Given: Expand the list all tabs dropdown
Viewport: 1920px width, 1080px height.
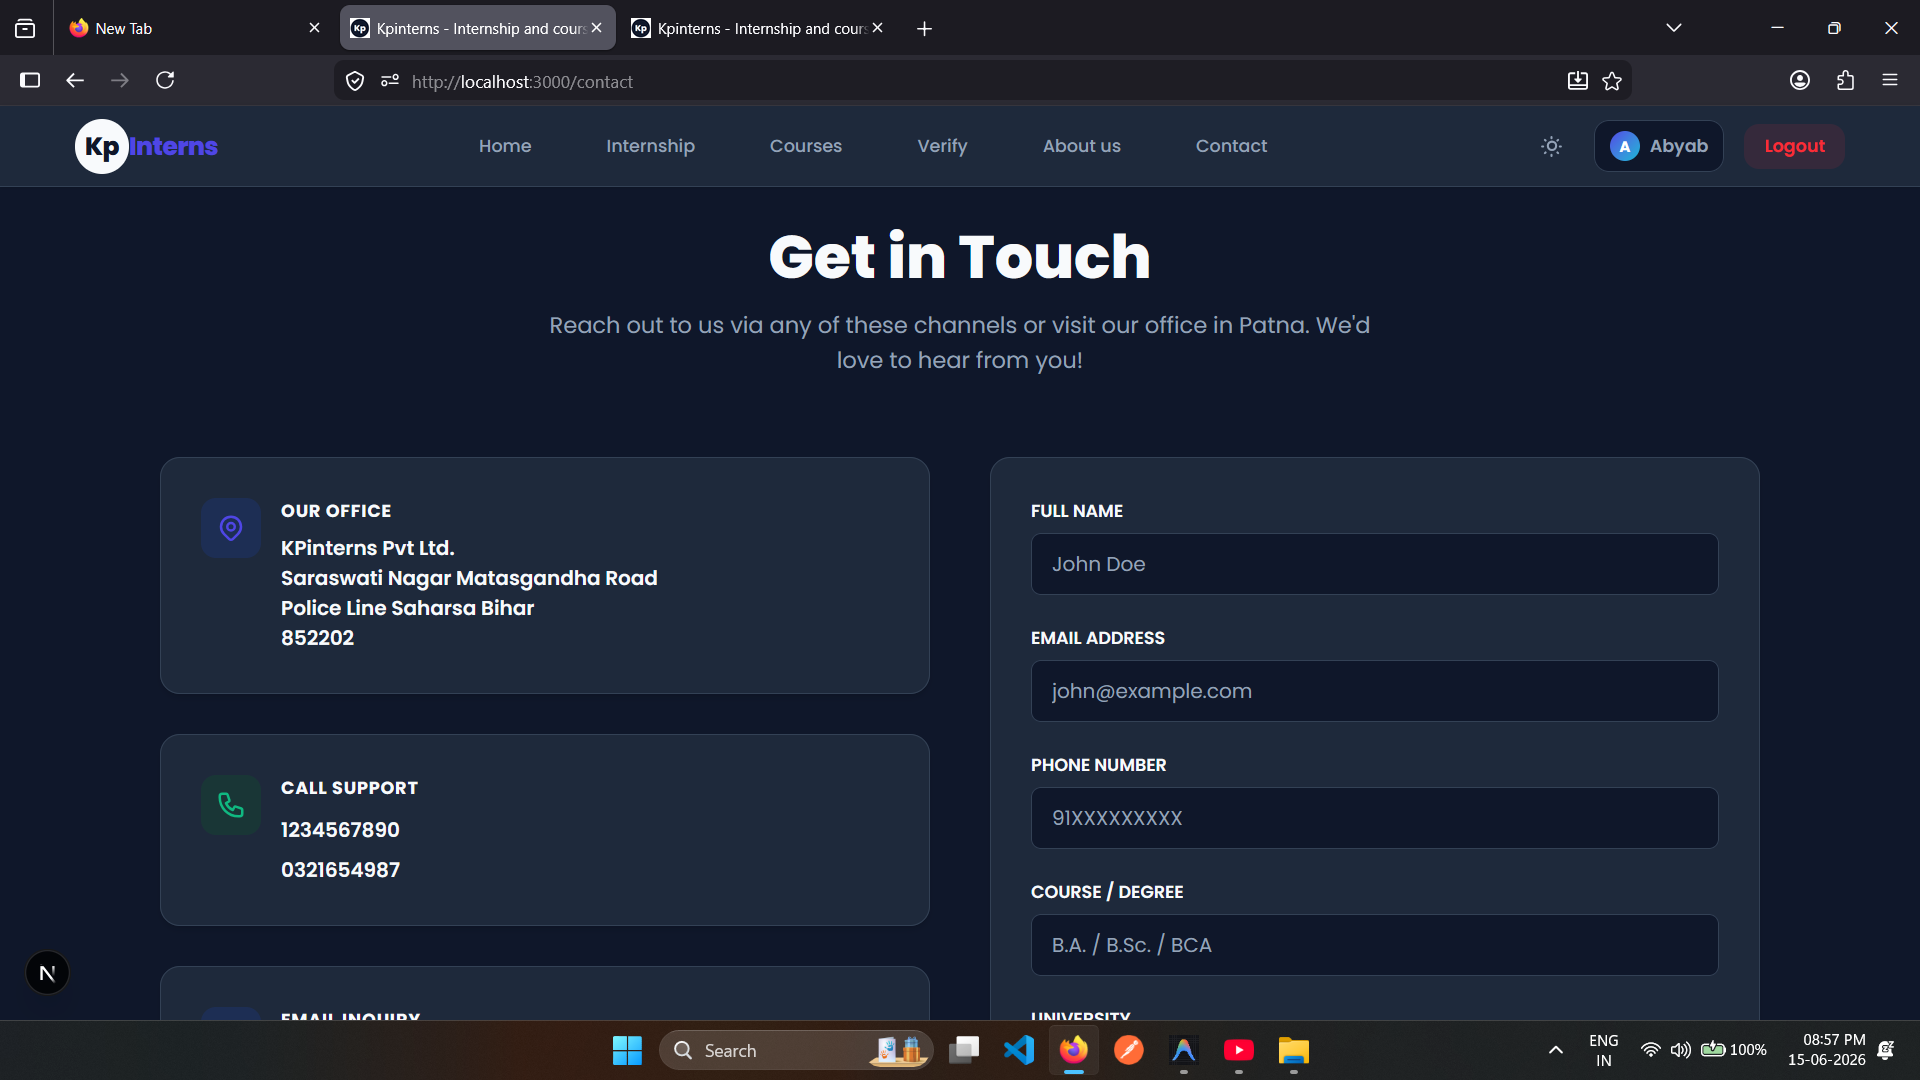Looking at the screenshot, I should 1674,28.
